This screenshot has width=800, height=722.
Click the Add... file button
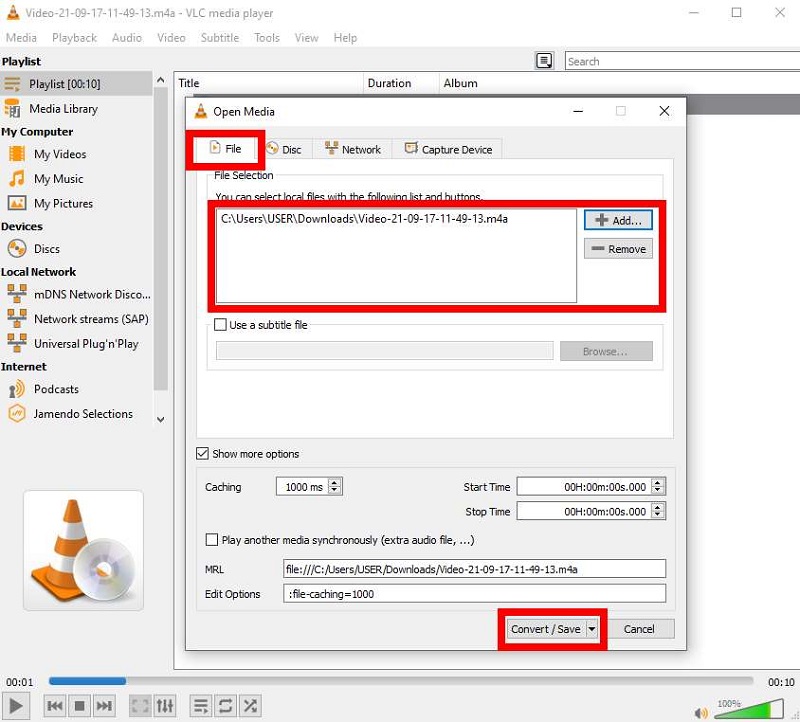[618, 220]
